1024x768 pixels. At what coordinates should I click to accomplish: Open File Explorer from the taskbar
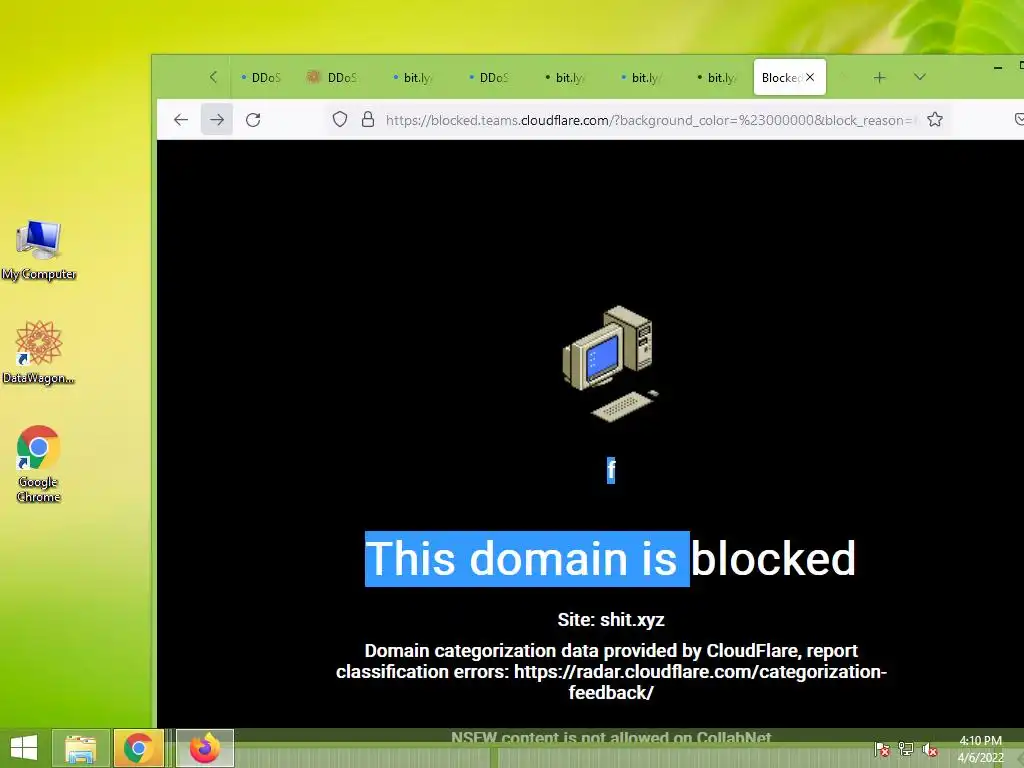80,748
